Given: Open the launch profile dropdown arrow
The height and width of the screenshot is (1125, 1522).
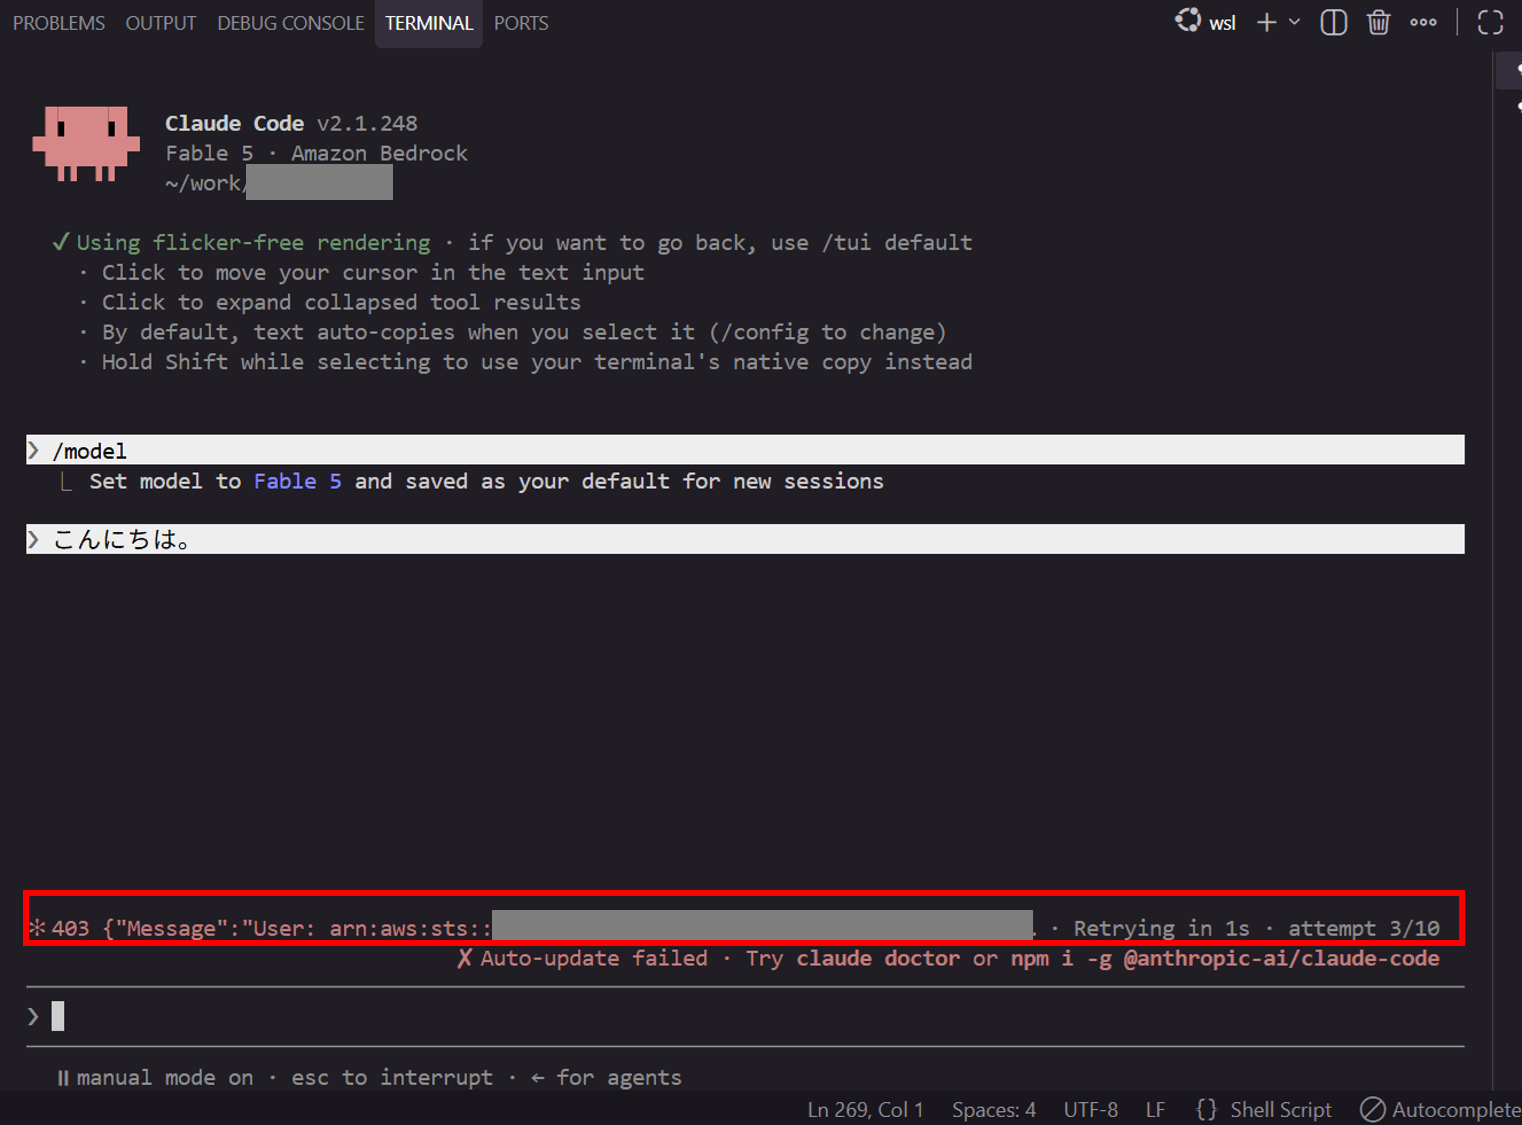Looking at the screenshot, I should tap(1294, 22).
